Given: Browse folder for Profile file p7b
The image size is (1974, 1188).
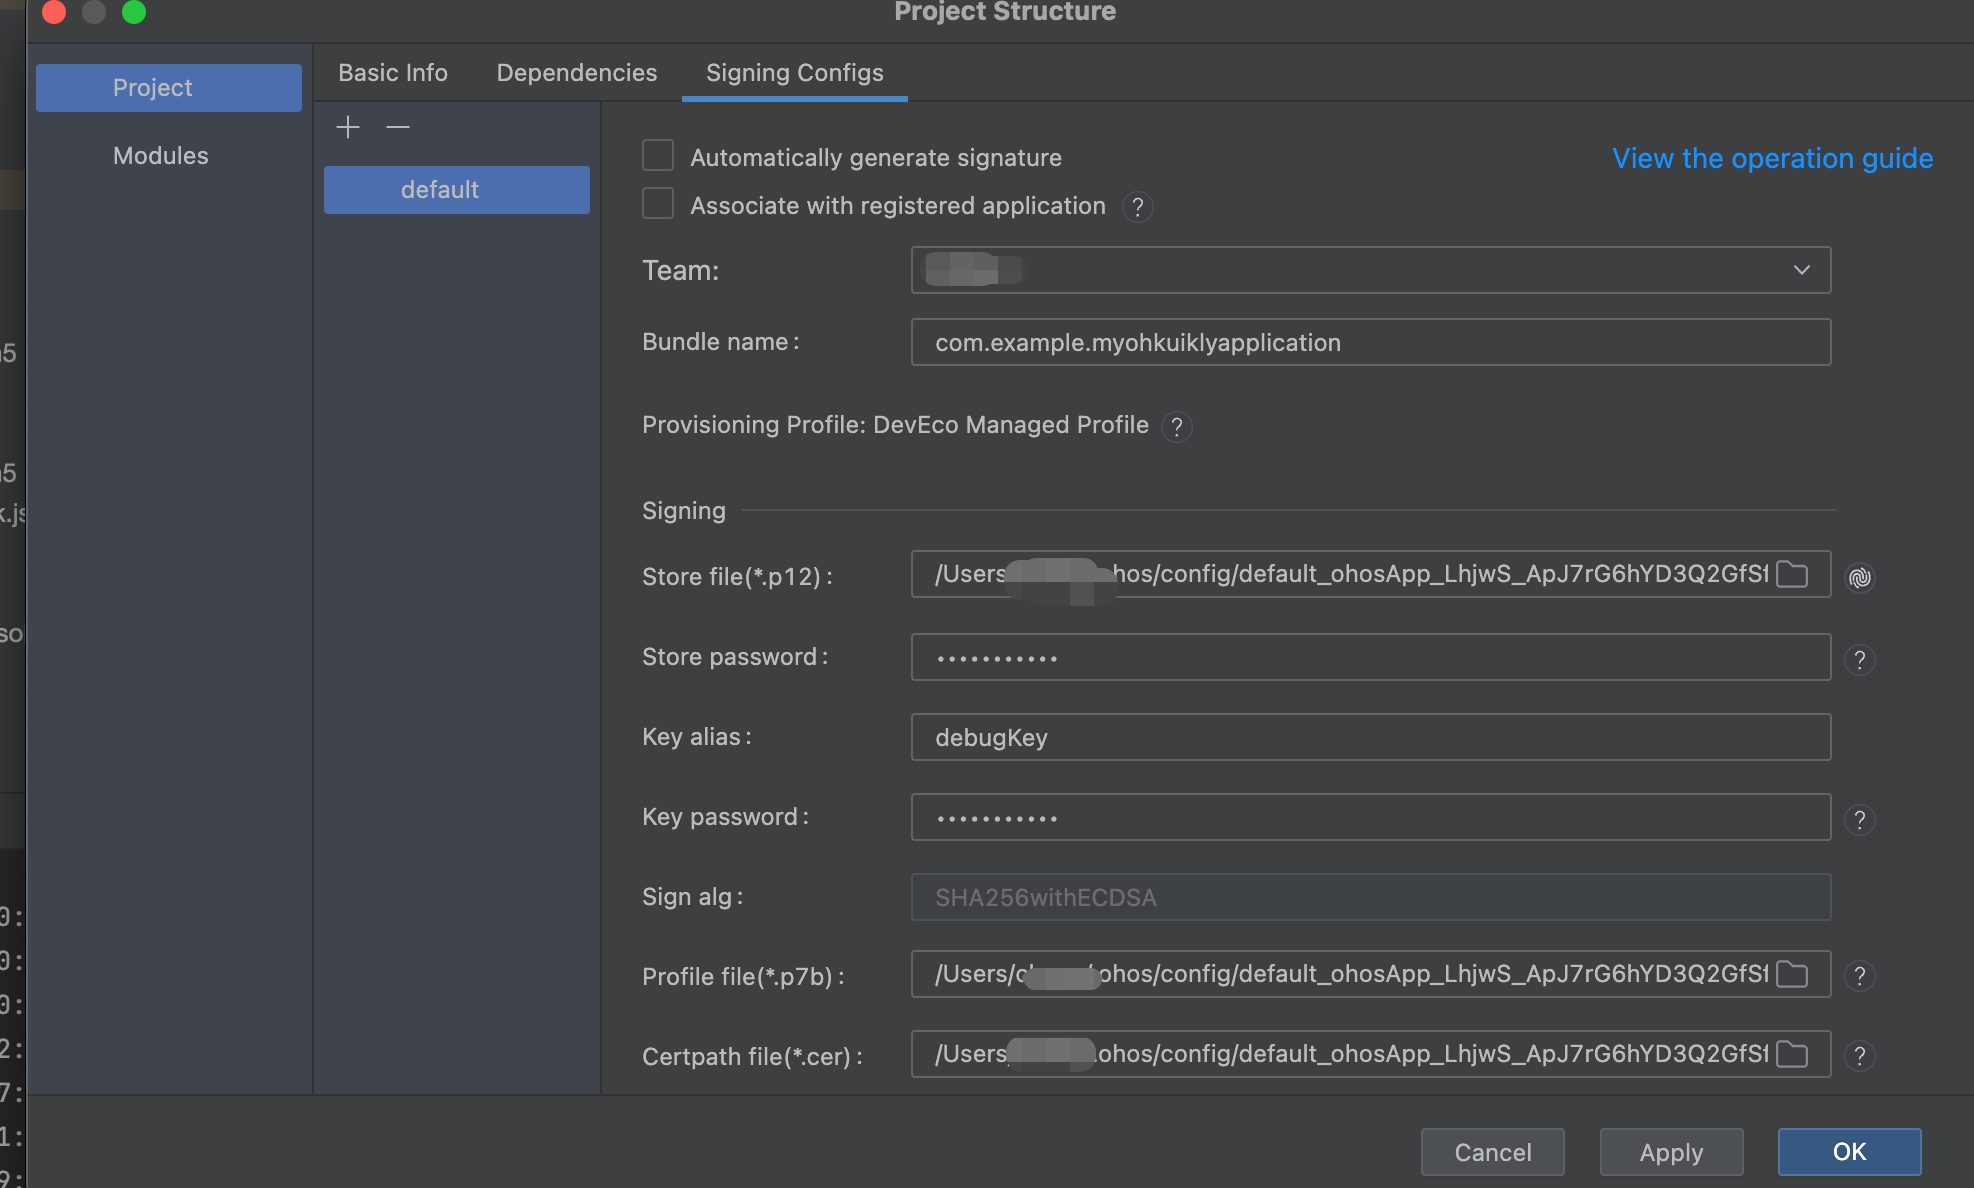Looking at the screenshot, I should (1792, 975).
